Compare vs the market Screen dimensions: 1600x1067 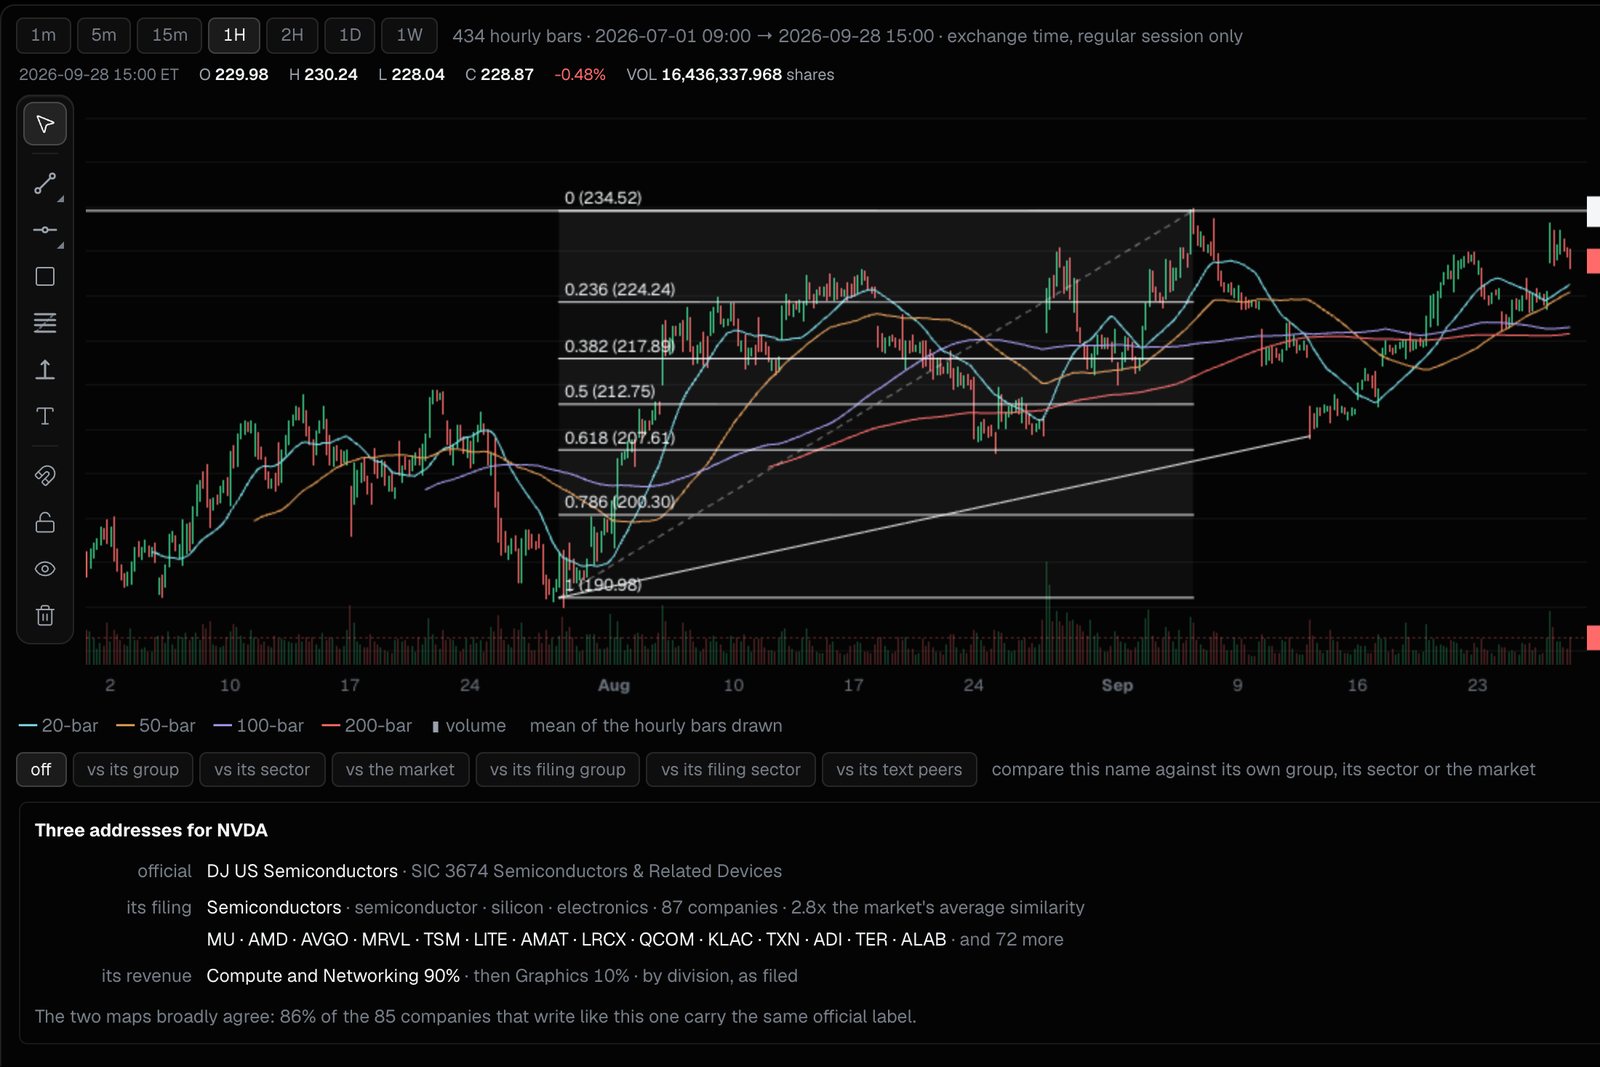(x=400, y=769)
